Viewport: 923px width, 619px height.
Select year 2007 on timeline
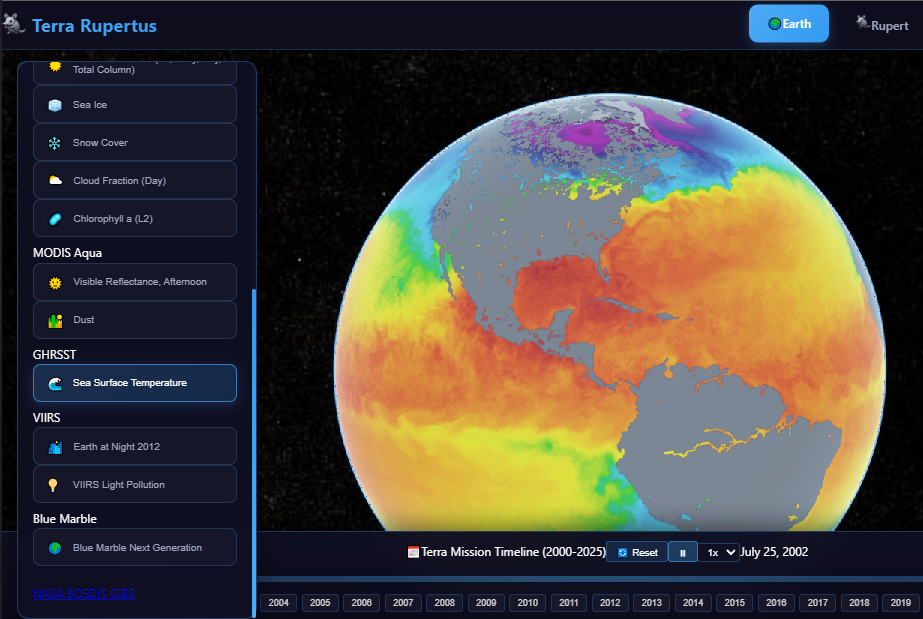pyautogui.click(x=403, y=603)
